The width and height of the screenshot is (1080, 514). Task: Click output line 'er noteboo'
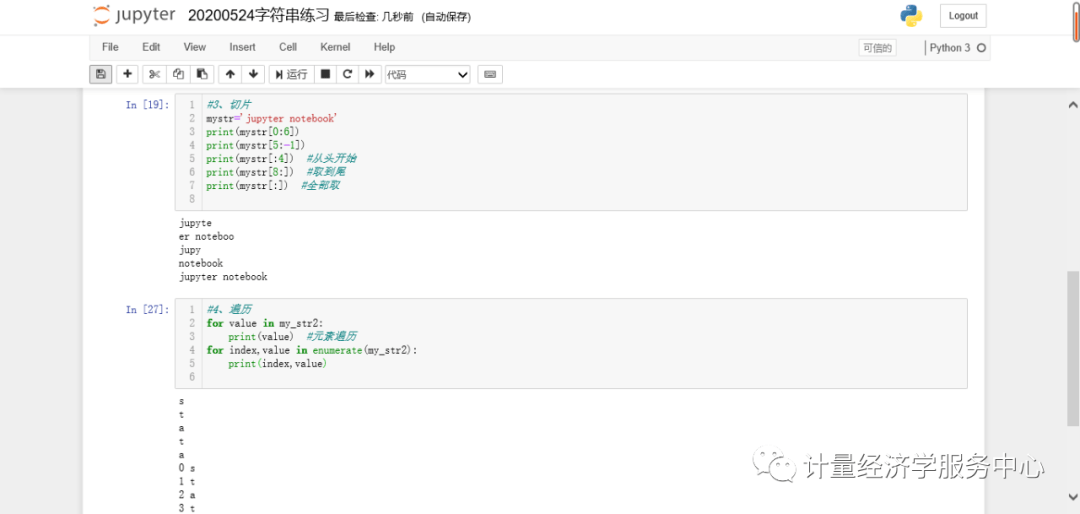click(x=206, y=236)
